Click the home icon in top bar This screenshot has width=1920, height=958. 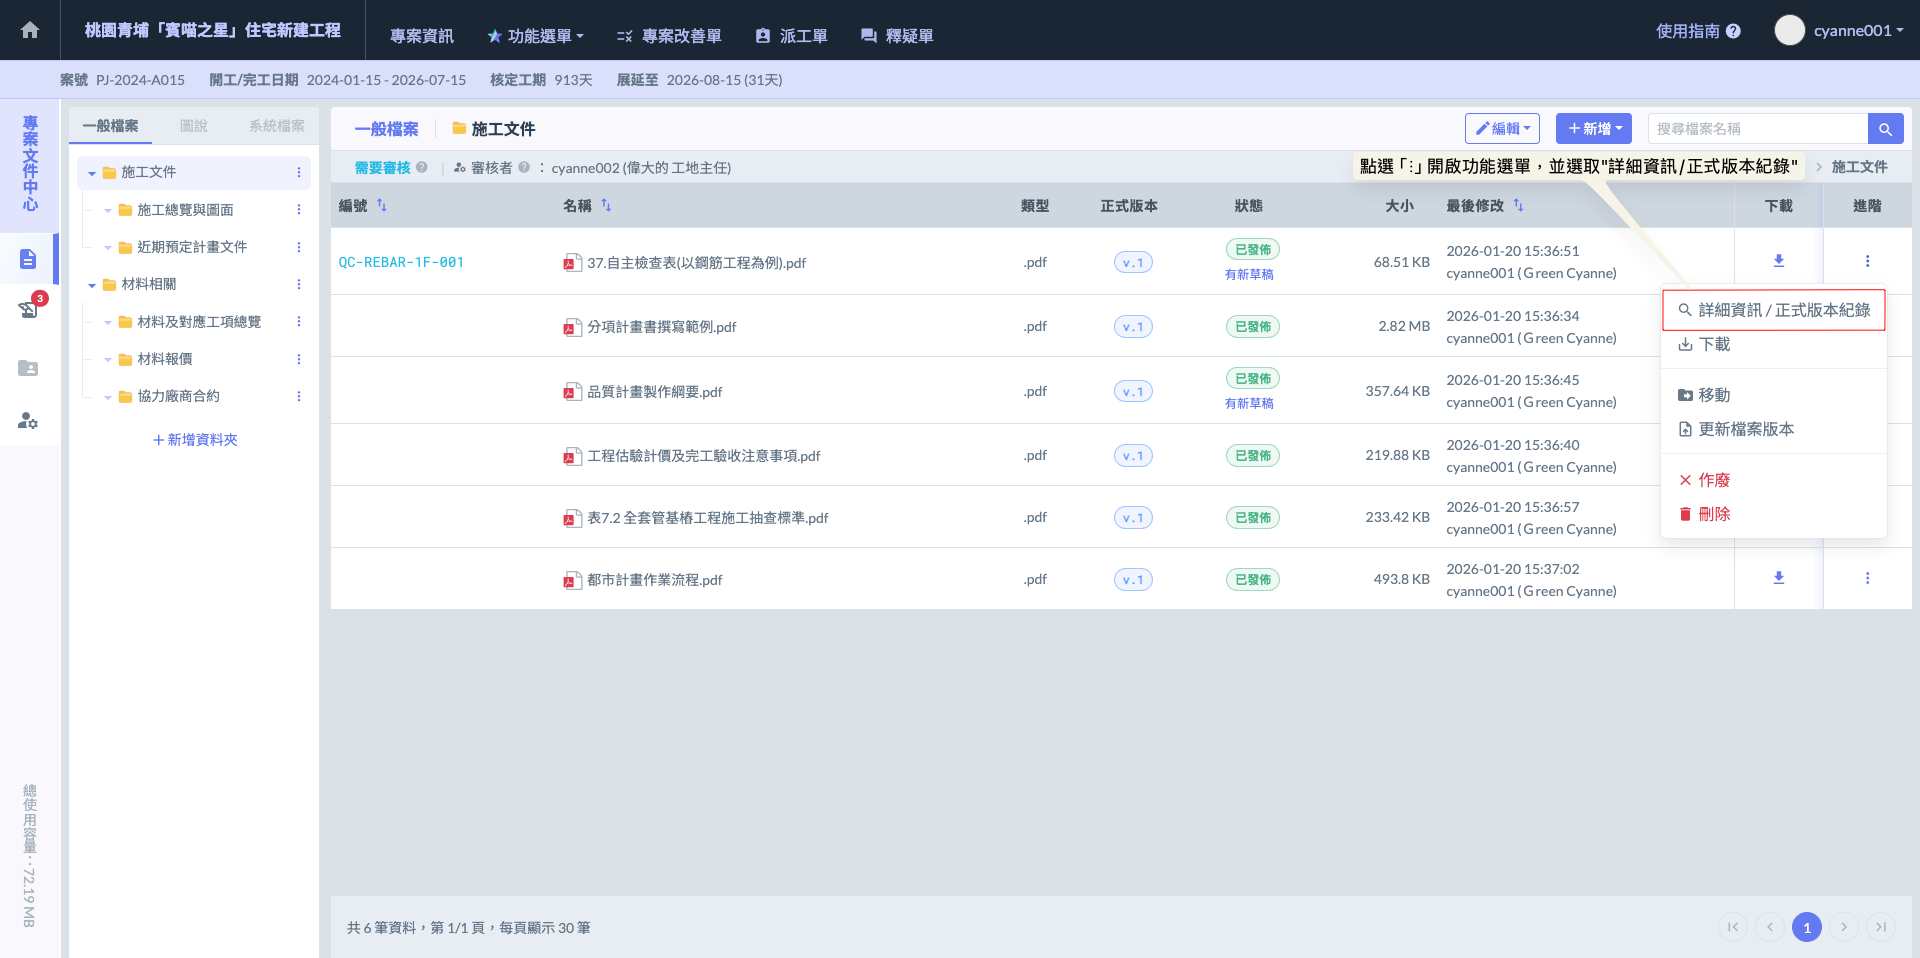click(x=30, y=30)
